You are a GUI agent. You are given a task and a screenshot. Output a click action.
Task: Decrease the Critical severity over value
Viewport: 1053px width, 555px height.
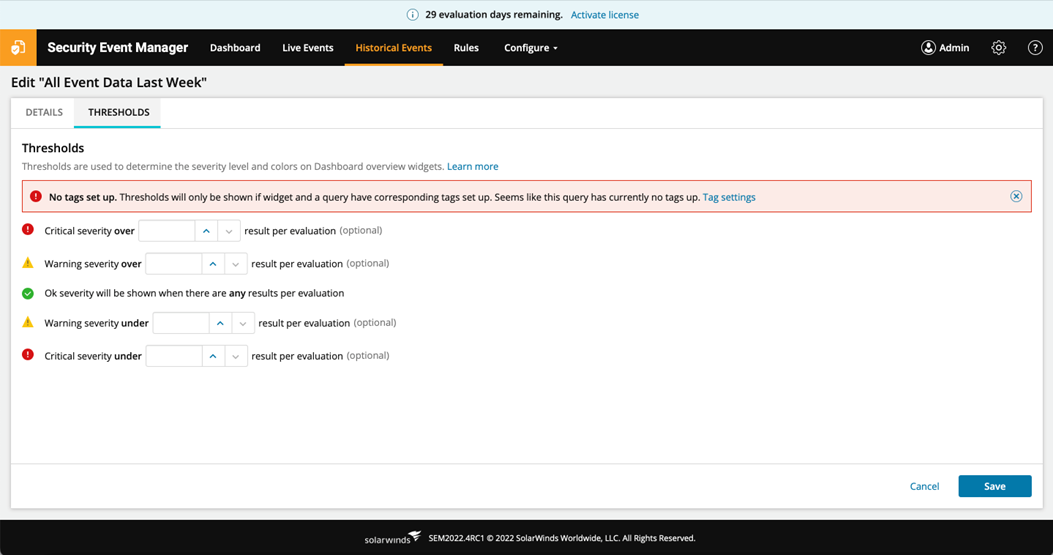click(229, 230)
